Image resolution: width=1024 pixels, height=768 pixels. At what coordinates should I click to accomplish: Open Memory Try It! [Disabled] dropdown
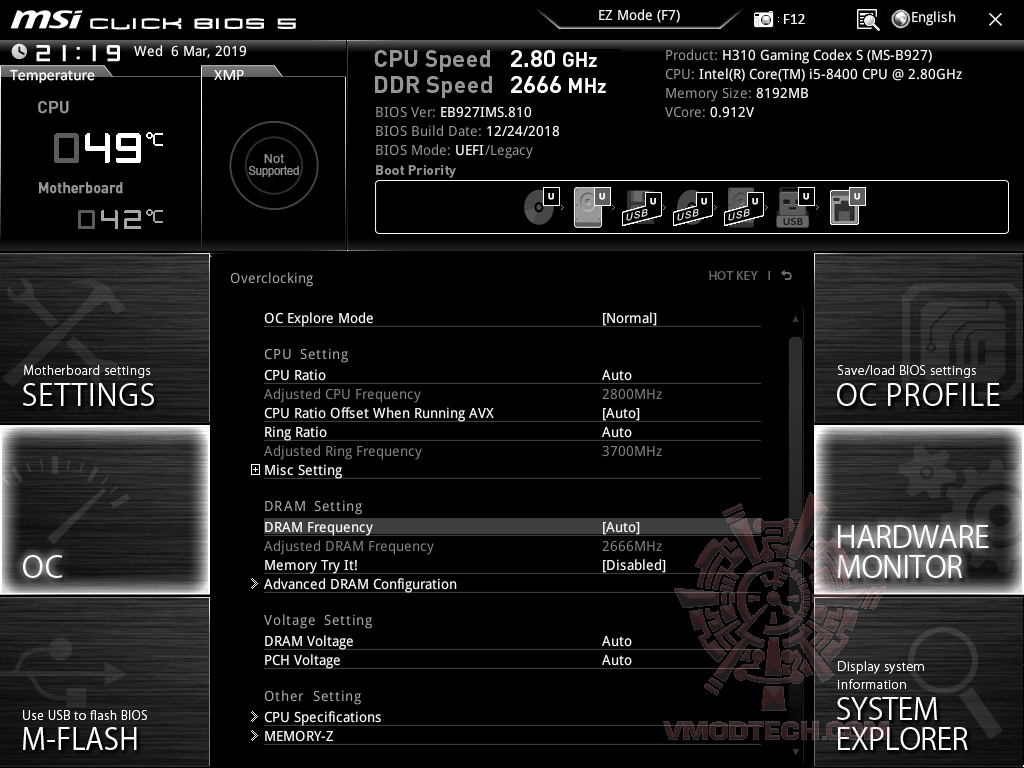pos(633,565)
